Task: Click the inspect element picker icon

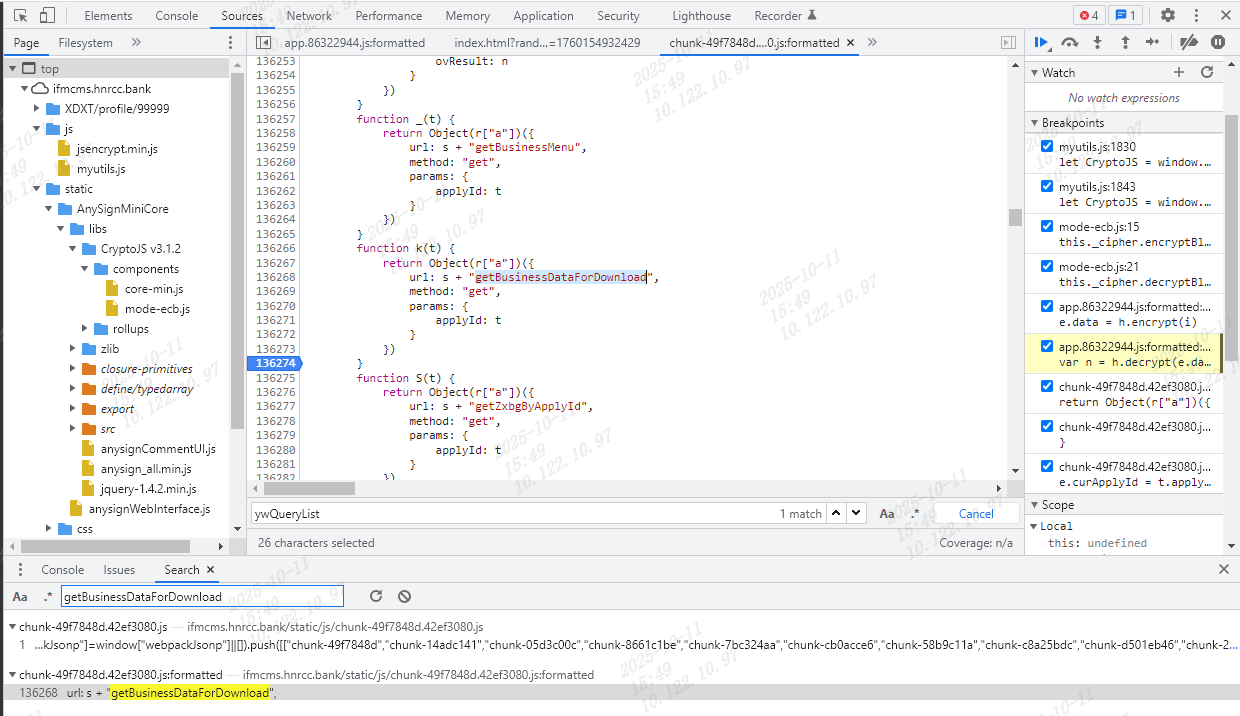Action: 20,16
